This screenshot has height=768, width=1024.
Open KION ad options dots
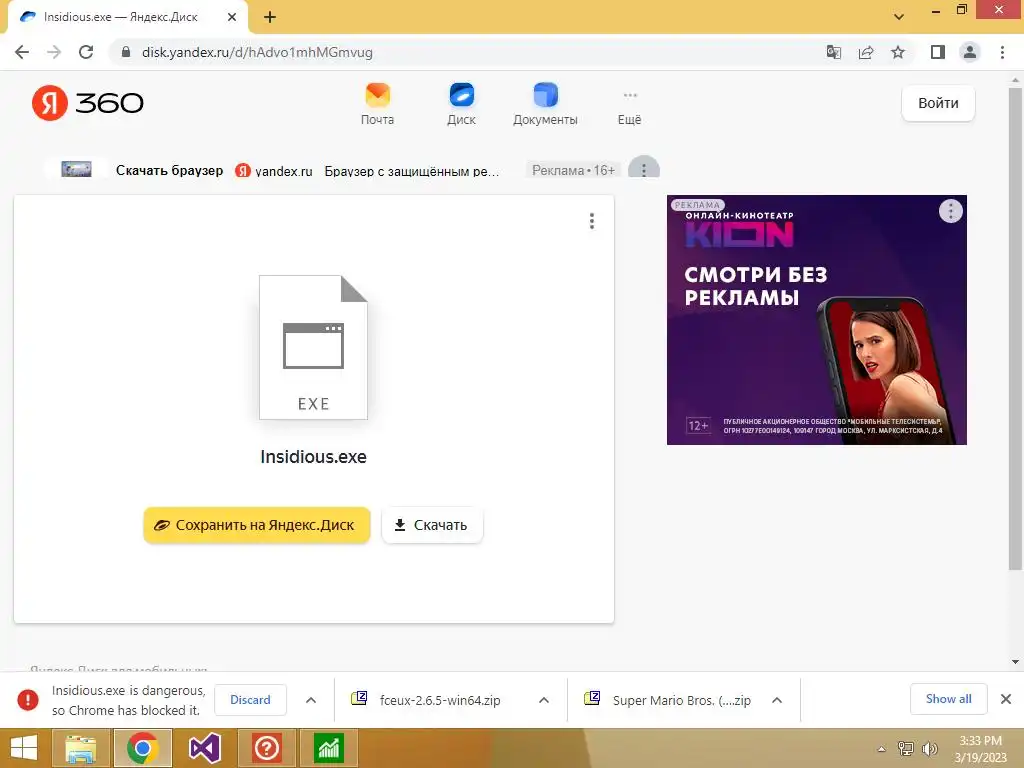pos(950,211)
